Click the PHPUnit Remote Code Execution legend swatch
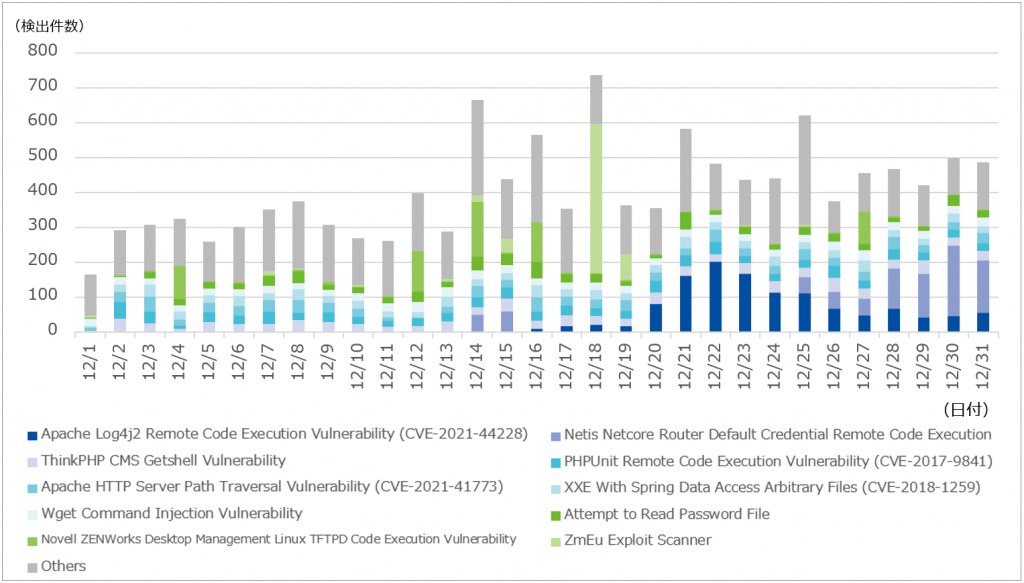 point(555,462)
